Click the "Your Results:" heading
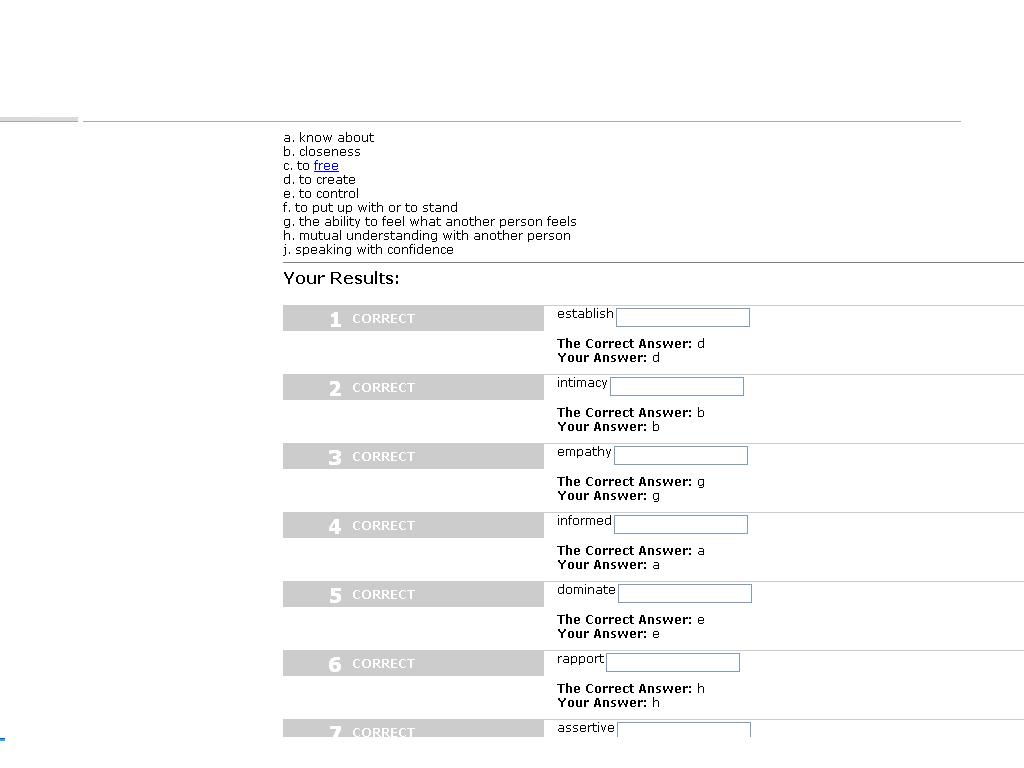 click(x=341, y=278)
